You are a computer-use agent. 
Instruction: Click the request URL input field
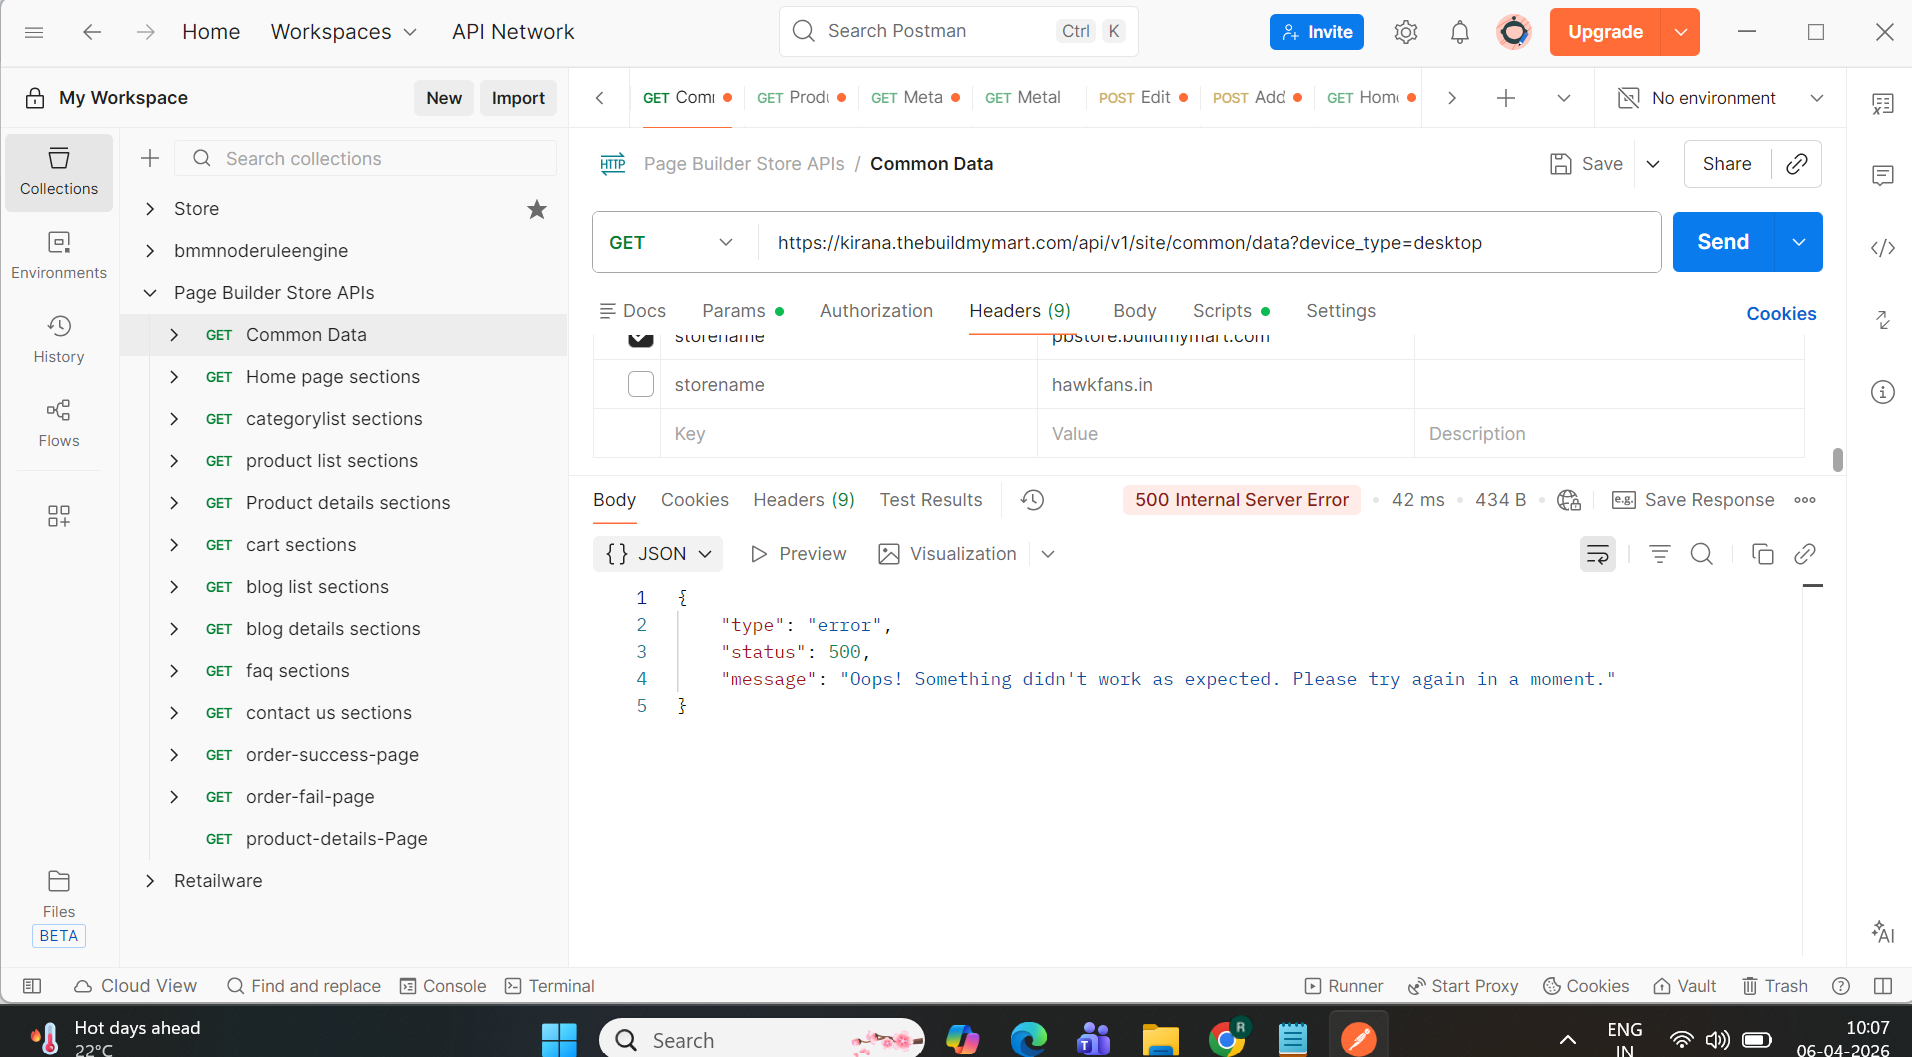click(x=1209, y=242)
